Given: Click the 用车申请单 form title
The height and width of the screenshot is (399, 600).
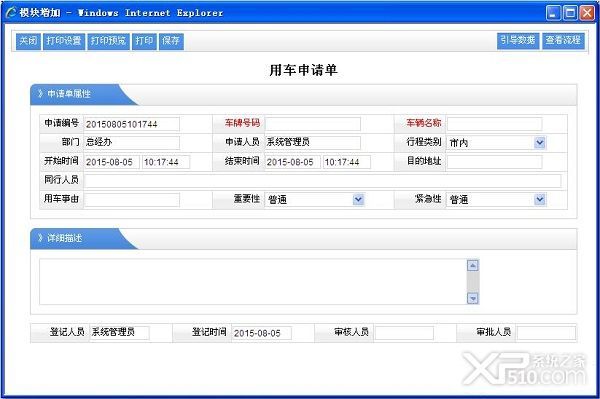Looking at the screenshot, I should coord(303,70).
